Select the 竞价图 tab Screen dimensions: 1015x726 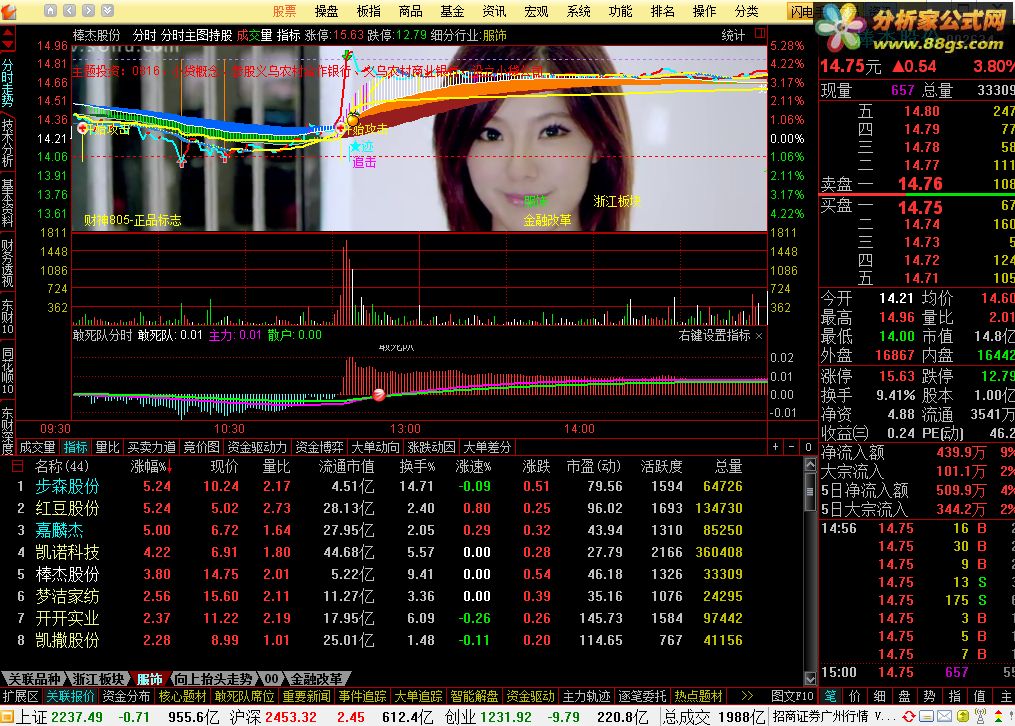coord(201,447)
